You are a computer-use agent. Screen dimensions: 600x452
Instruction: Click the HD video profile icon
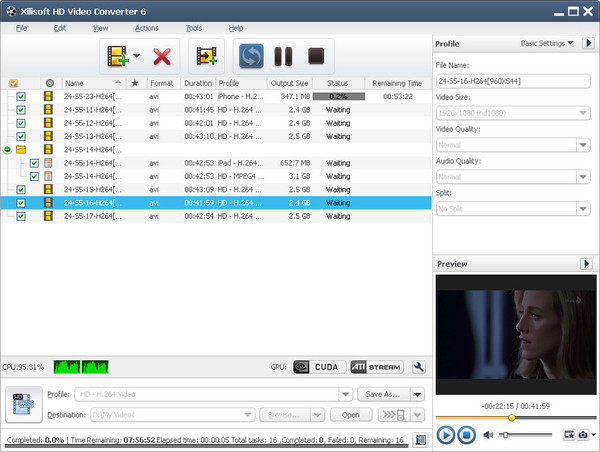click(24, 405)
